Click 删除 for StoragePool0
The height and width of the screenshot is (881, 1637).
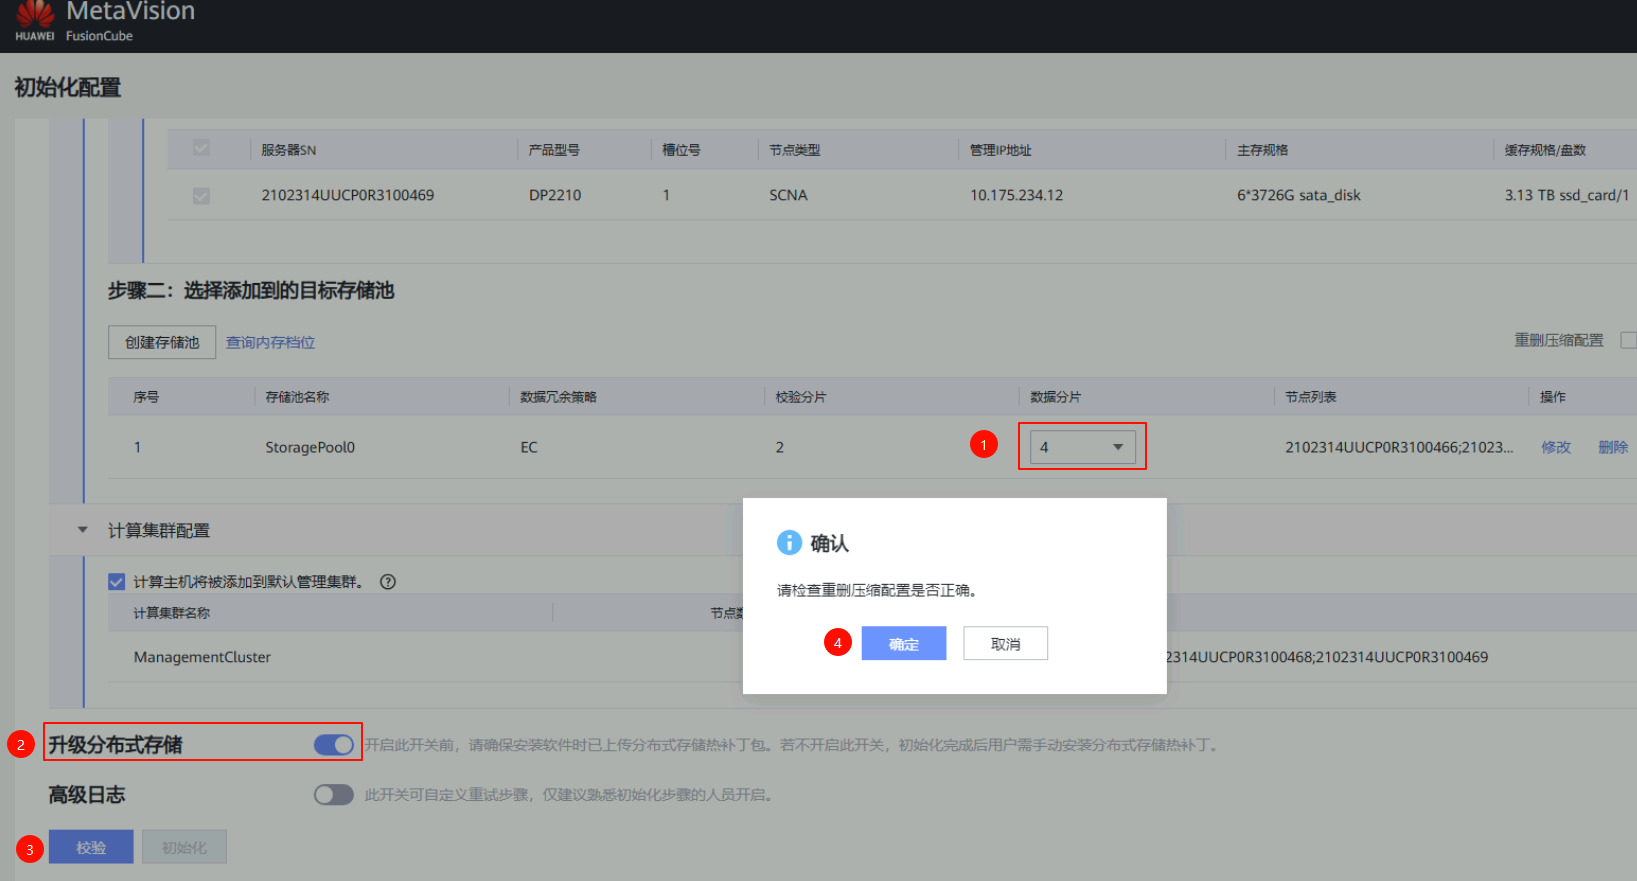pos(1612,447)
